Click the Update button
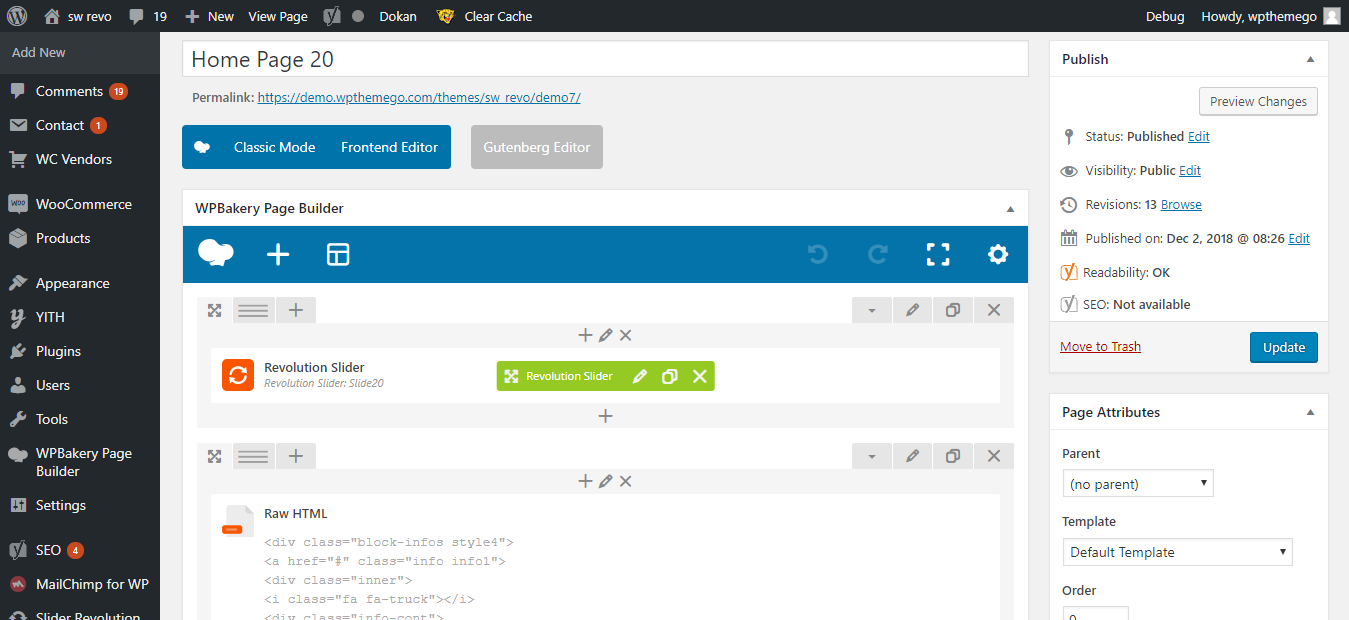The image size is (1349, 620). (1284, 347)
